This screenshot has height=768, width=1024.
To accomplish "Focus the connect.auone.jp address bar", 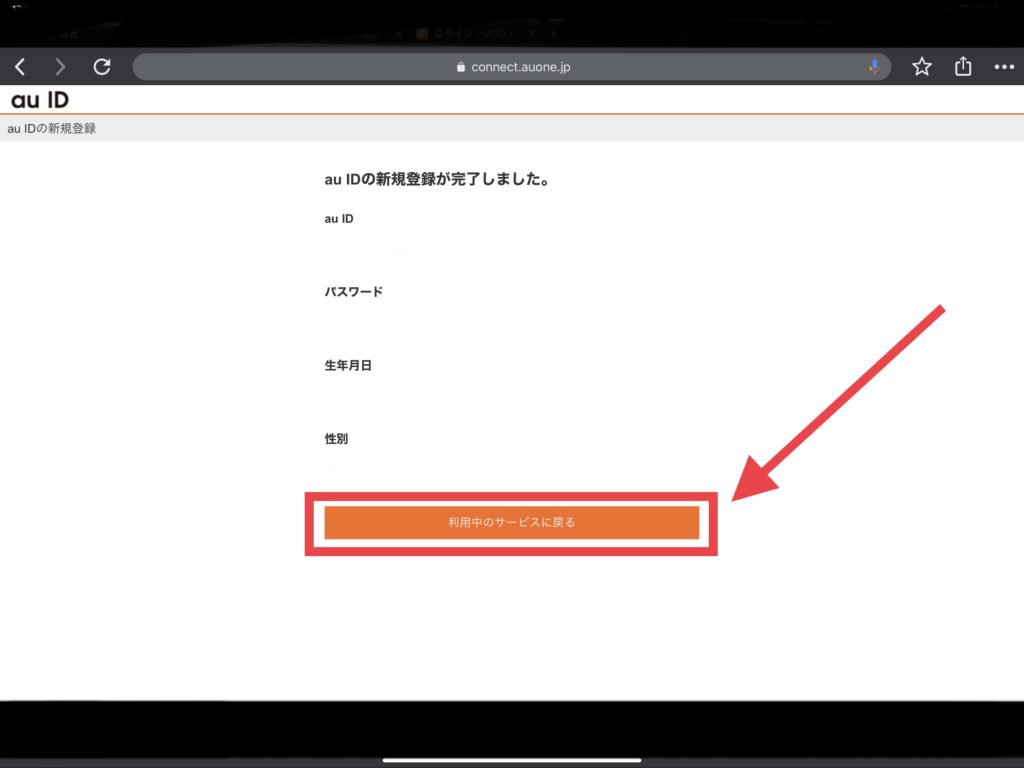I will [511, 67].
